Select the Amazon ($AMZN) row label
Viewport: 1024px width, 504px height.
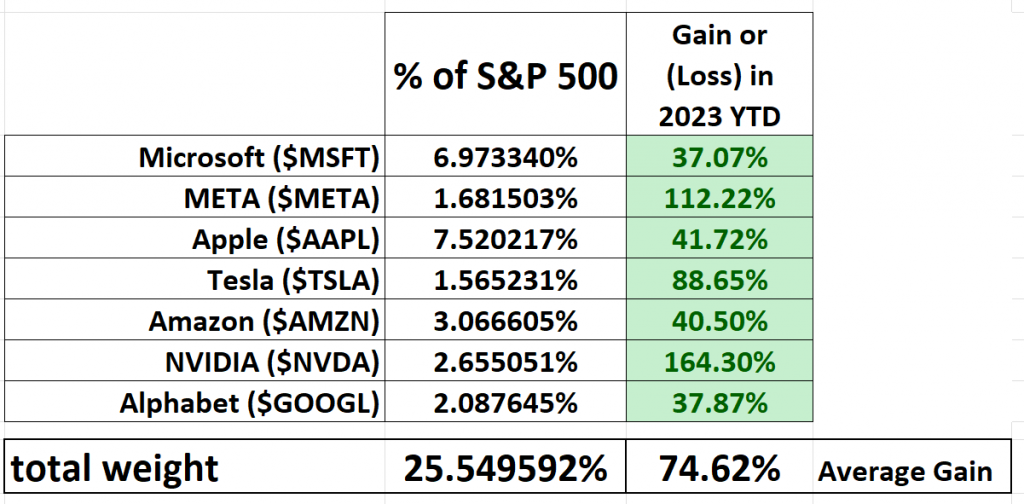pos(265,322)
